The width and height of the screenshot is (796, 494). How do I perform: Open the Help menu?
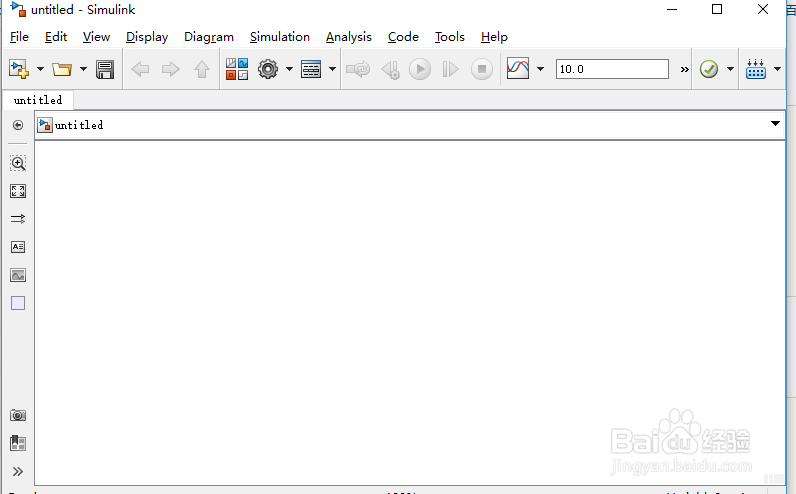click(x=494, y=37)
